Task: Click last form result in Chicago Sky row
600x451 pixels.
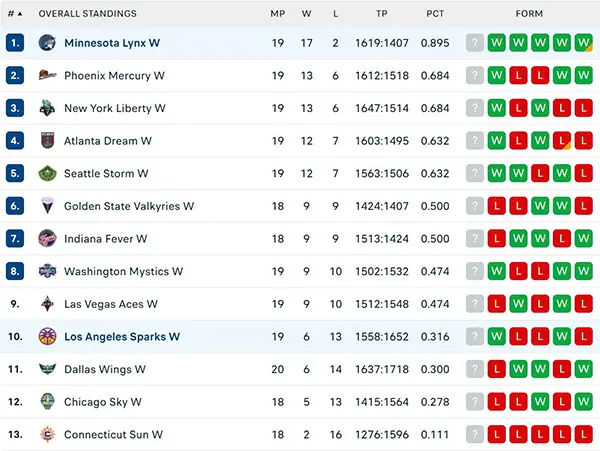Action: (x=584, y=402)
